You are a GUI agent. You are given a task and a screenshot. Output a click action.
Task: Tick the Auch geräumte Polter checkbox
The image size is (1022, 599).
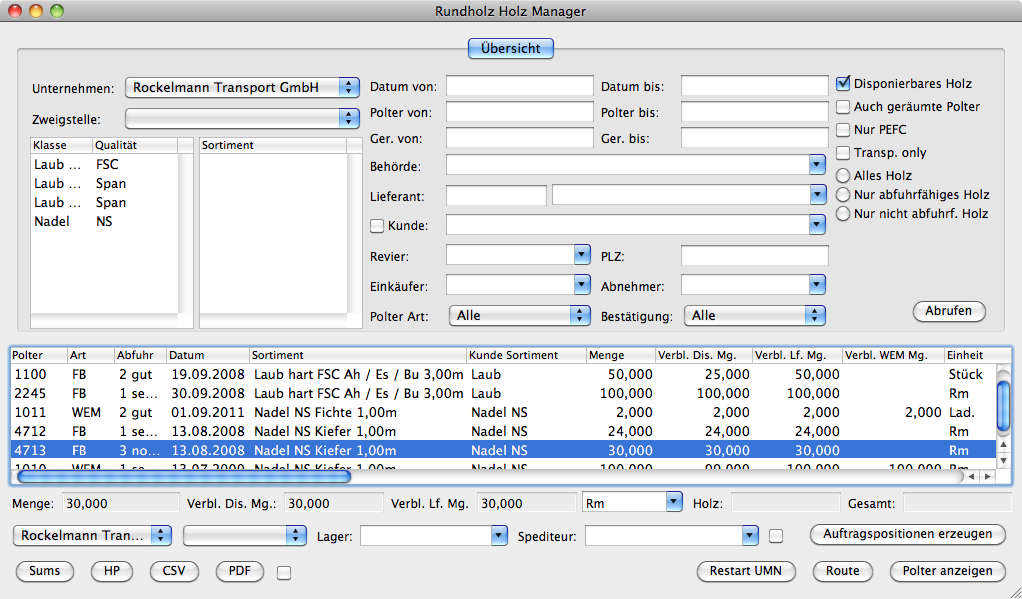(843, 107)
